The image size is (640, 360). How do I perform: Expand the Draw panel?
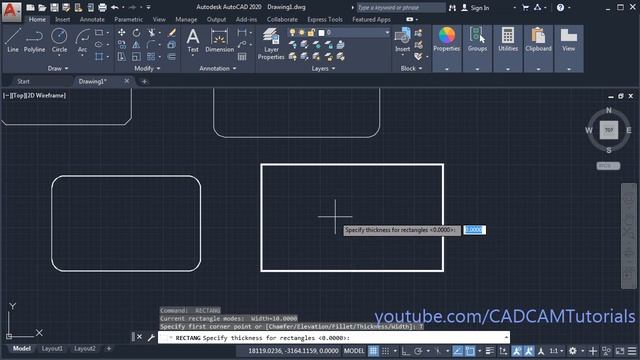pyautogui.click(x=58, y=69)
